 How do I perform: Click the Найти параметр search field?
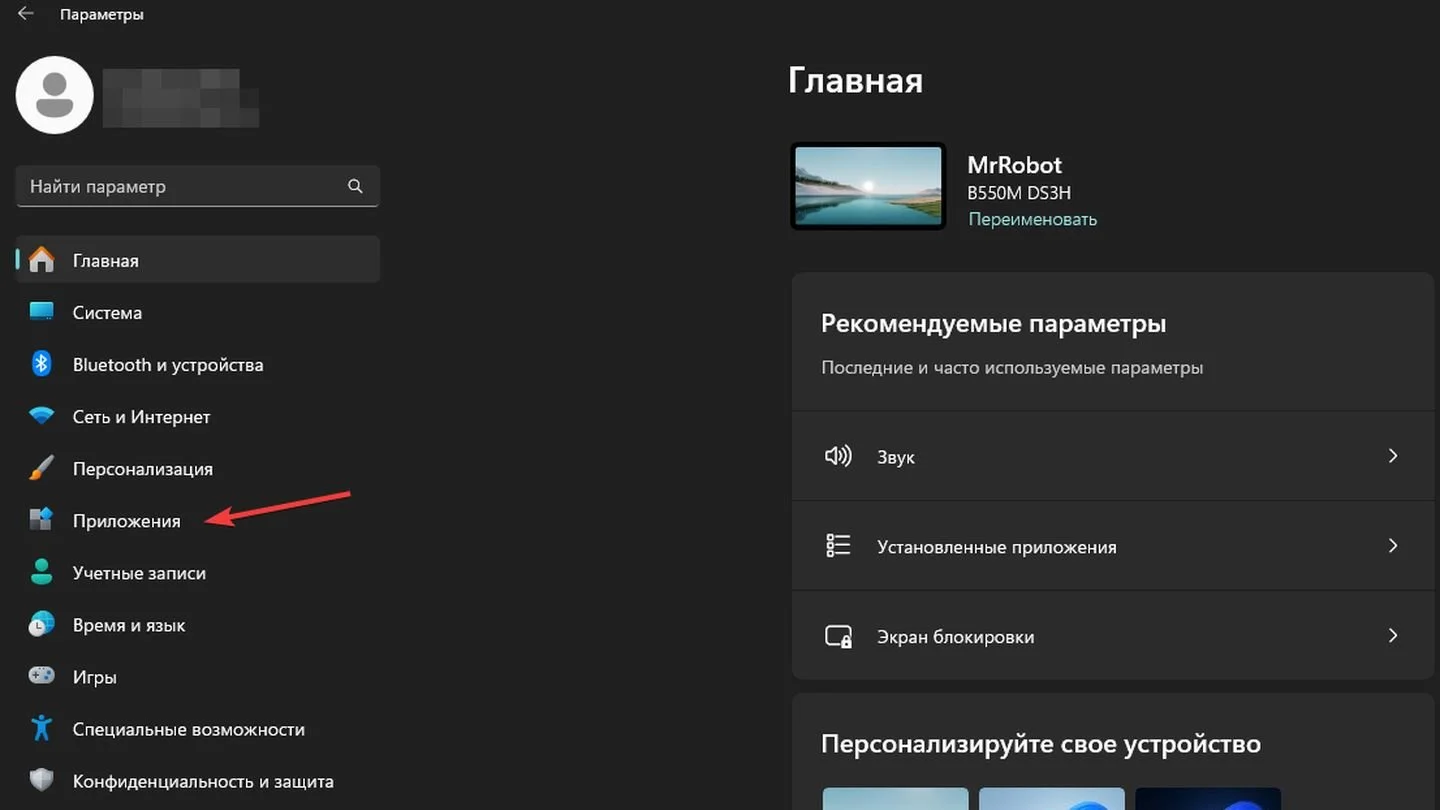coord(198,186)
